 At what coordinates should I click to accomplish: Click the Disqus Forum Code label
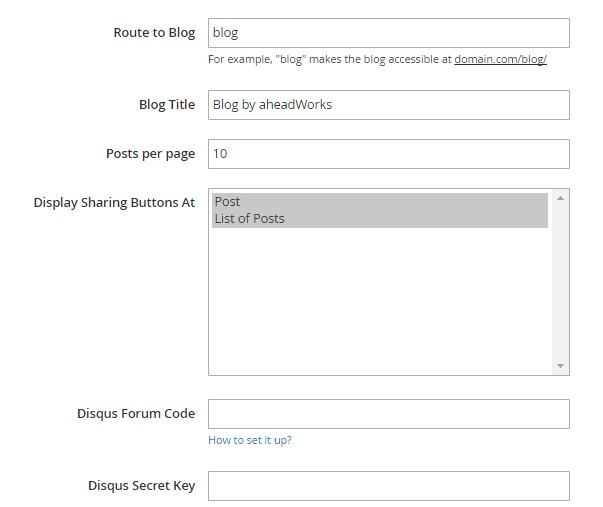pyautogui.click(x=136, y=414)
